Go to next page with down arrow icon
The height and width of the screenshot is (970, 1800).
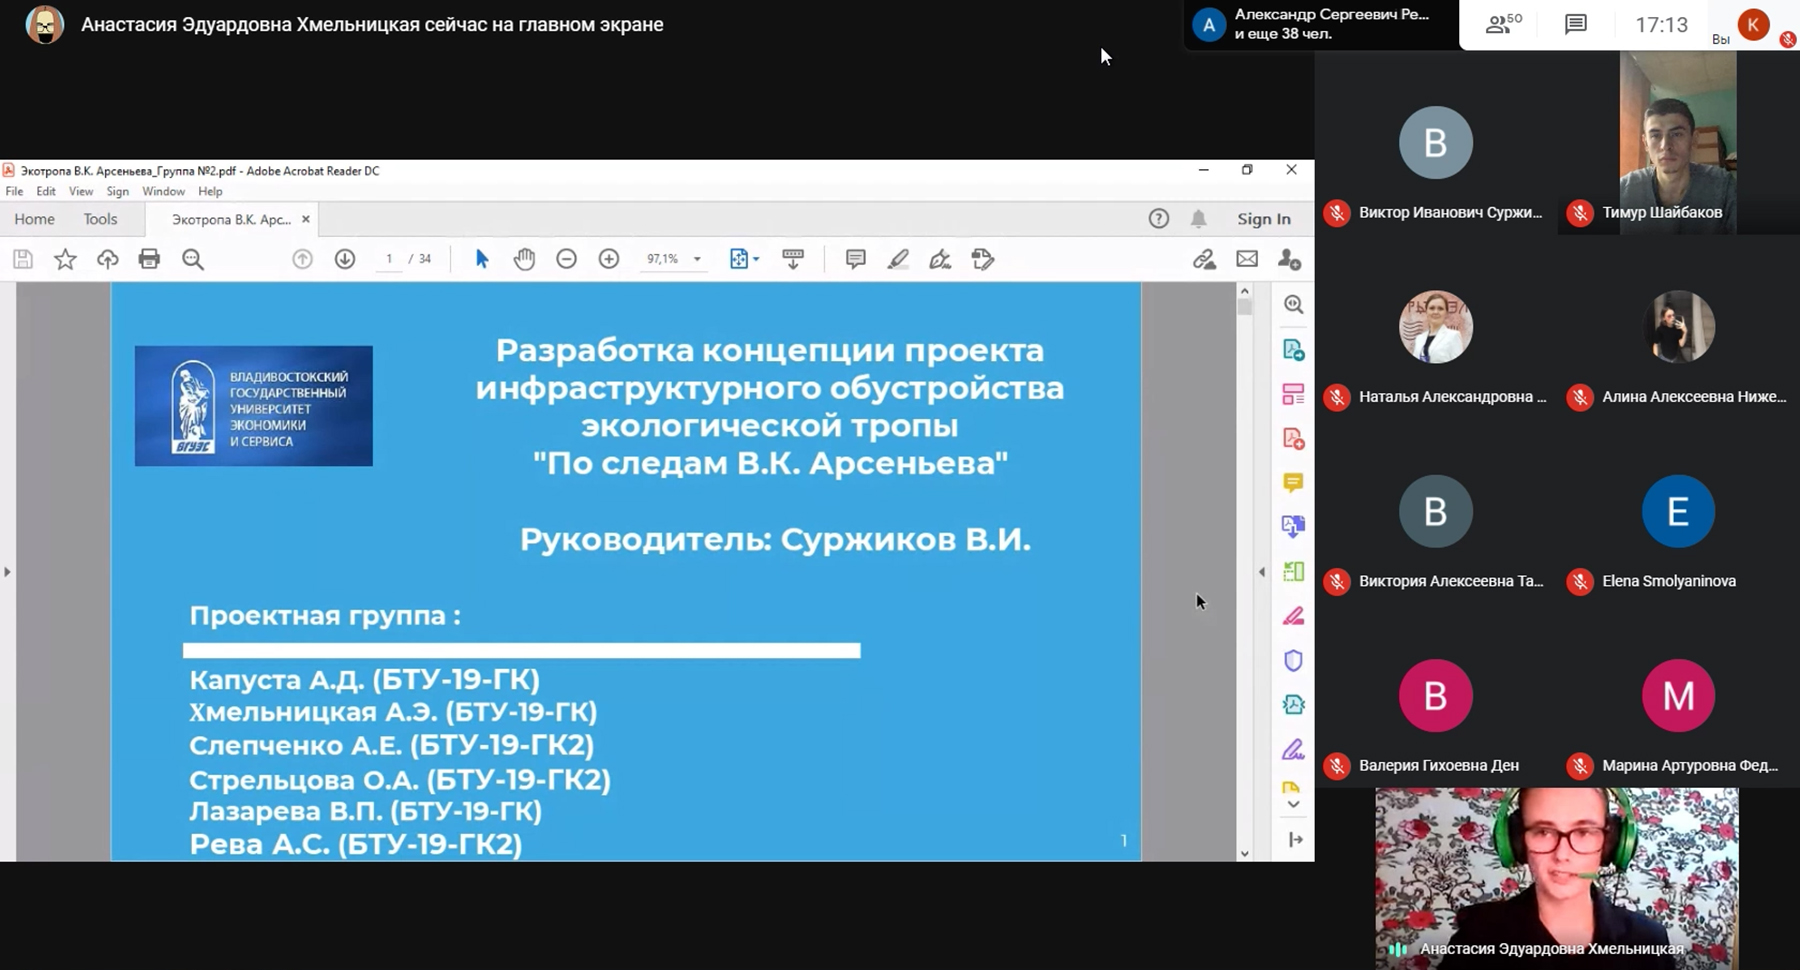pyautogui.click(x=345, y=259)
